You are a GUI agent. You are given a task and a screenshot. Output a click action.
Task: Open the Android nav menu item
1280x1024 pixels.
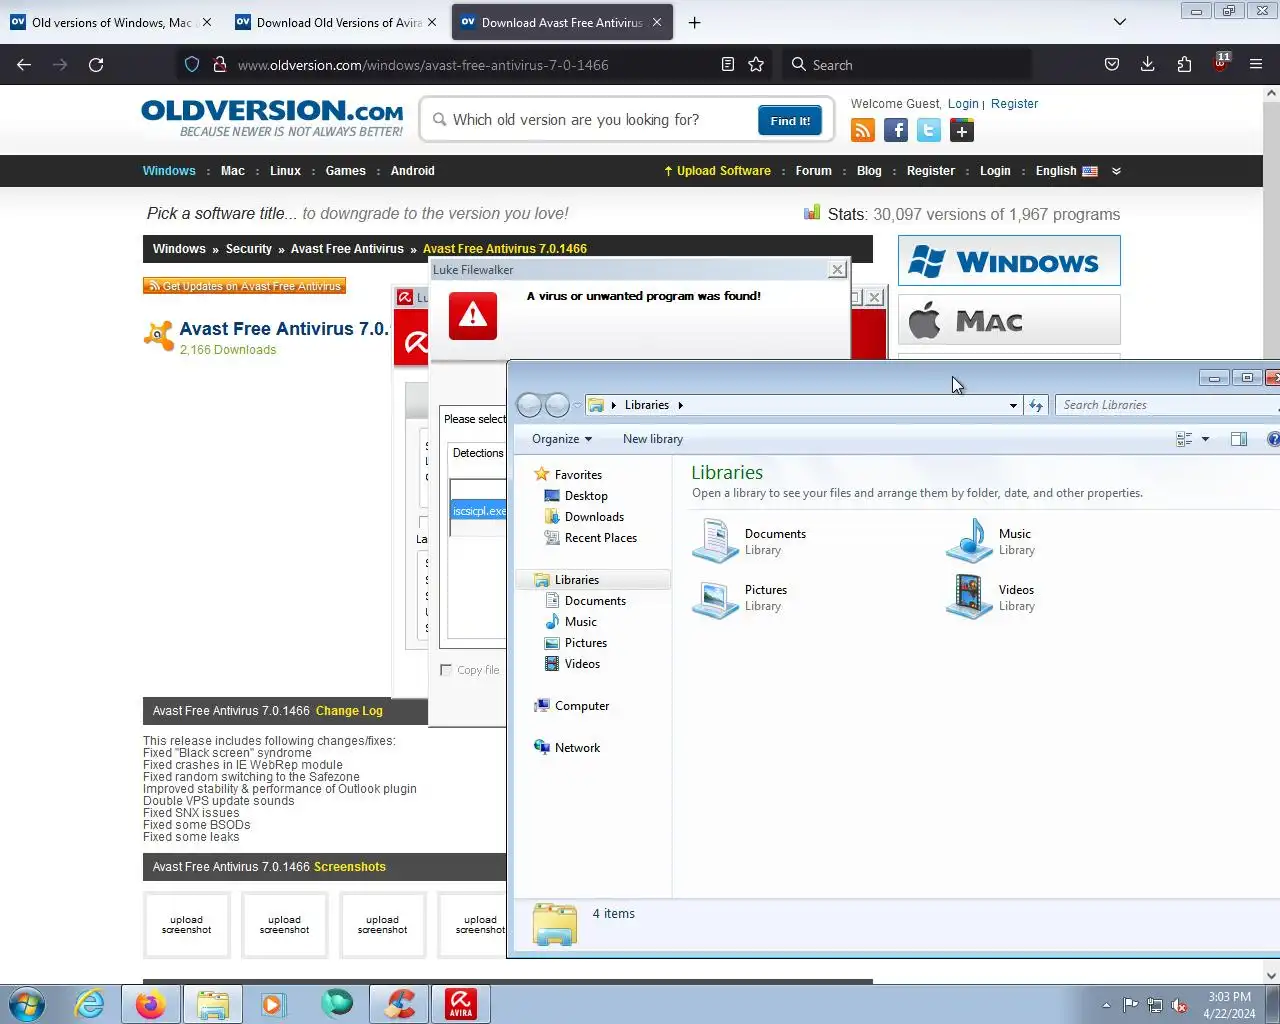coord(412,171)
